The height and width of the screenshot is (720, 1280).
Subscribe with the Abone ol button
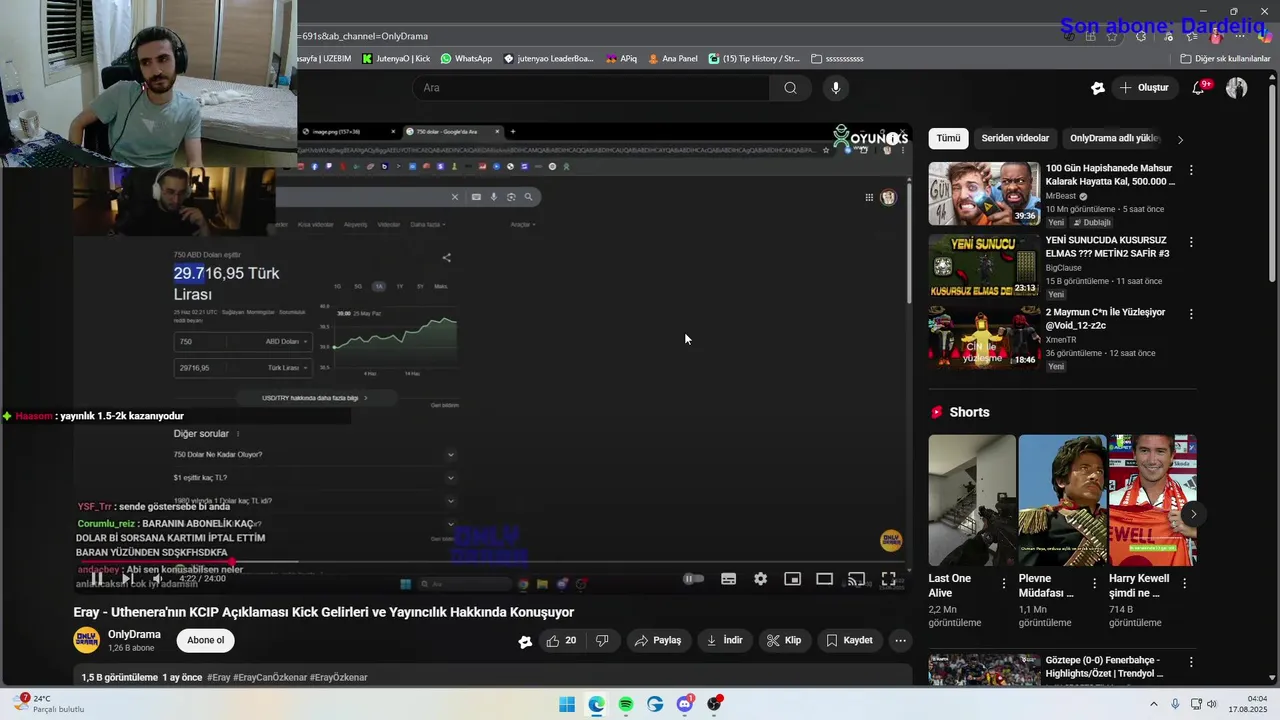tap(206, 640)
